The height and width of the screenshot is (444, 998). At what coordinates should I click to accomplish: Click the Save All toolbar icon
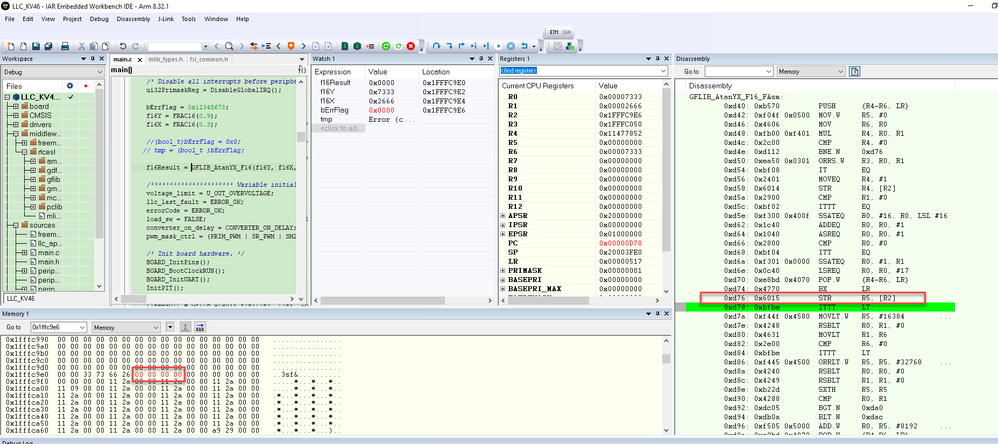click(x=48, y=46)
